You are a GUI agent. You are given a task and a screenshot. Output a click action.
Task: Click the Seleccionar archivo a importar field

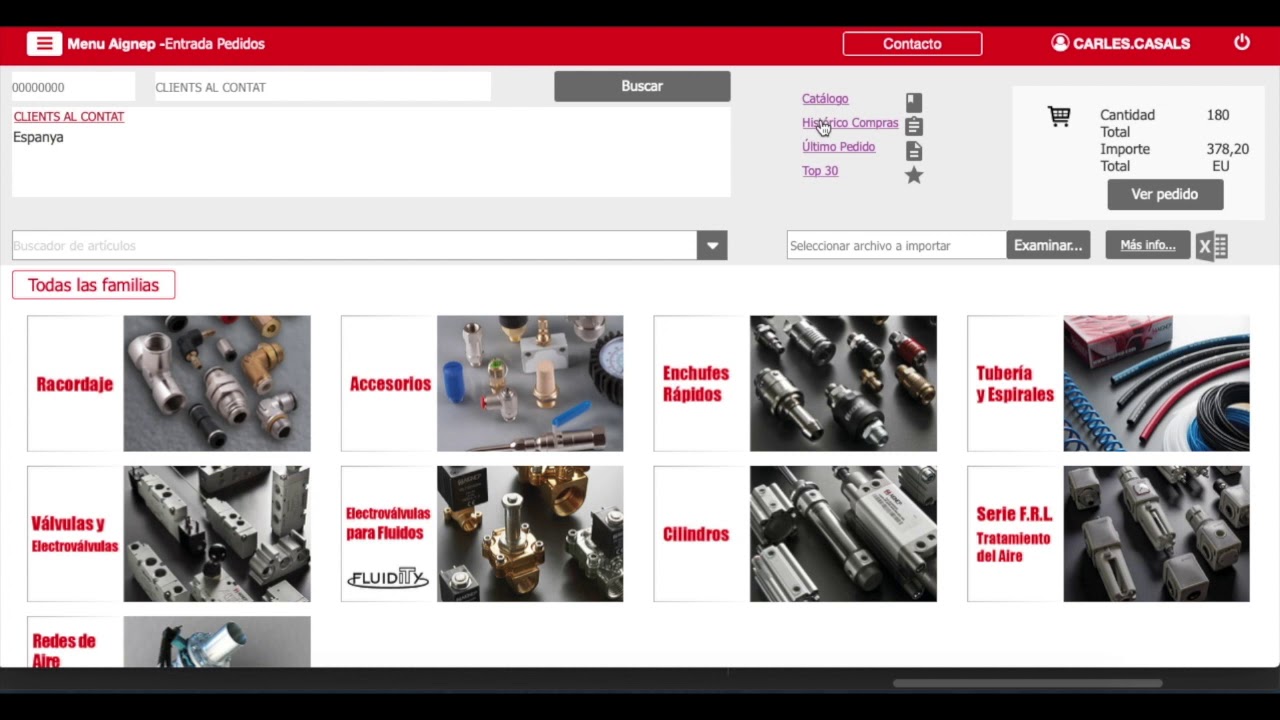pyautogui.click(x=896, y=245)
